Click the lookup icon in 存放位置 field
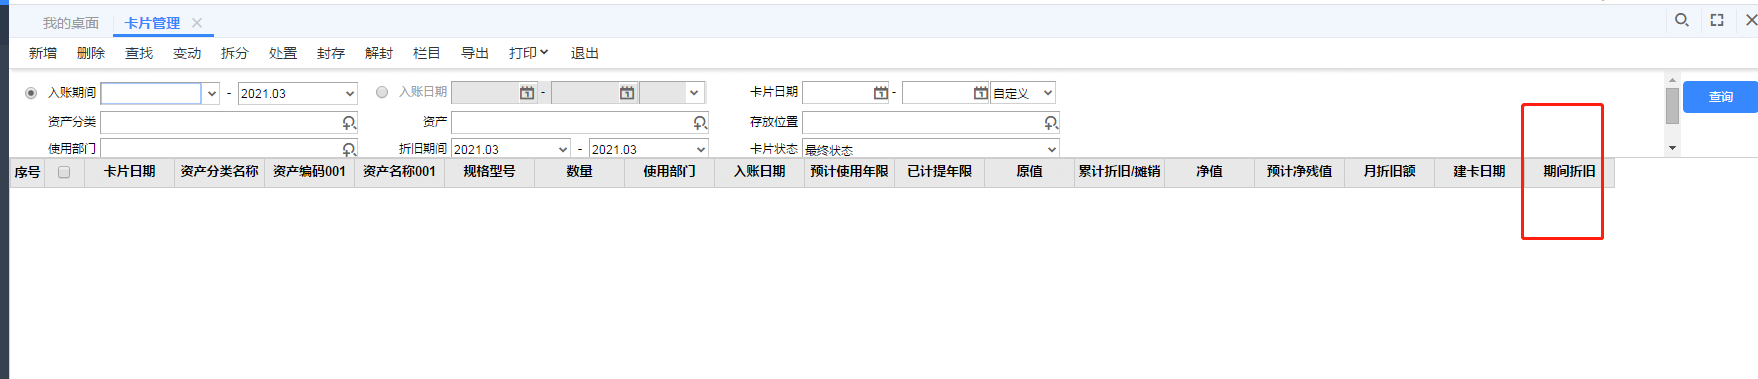The height and width of the screenshot is (379, 1758). click(1051, 122)
